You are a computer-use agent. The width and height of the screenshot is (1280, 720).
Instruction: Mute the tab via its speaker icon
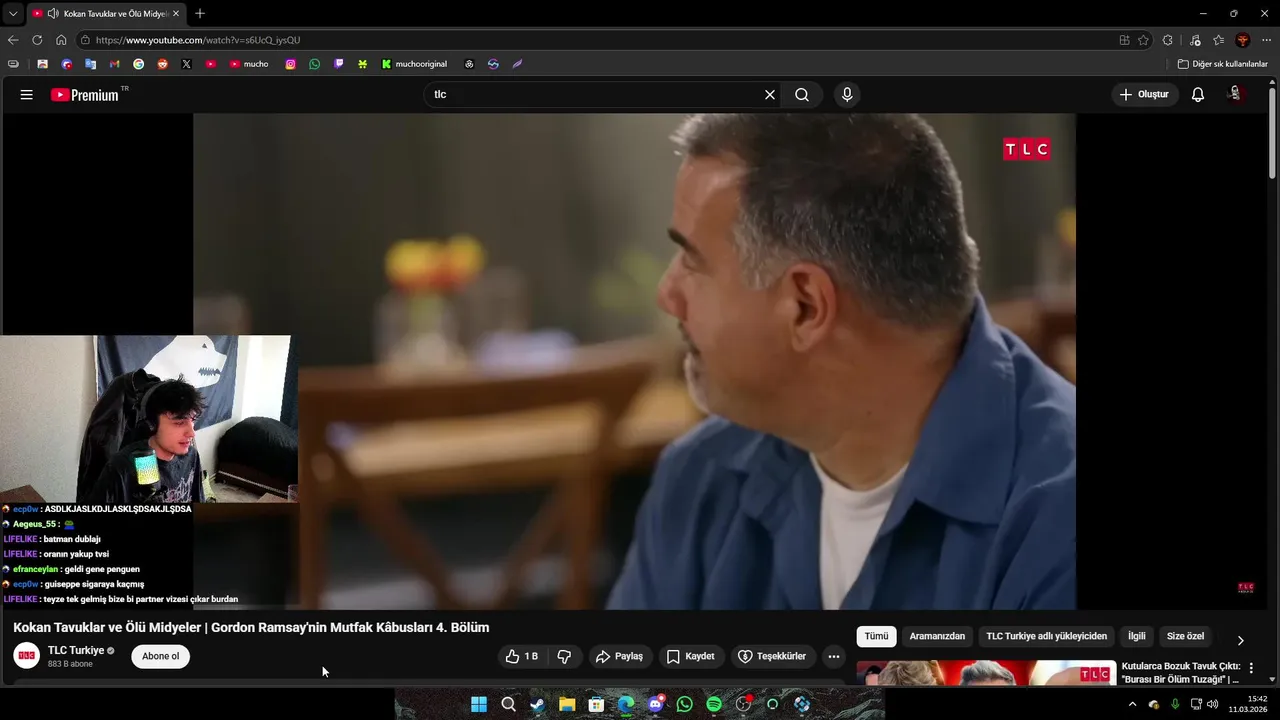(x=52, y=14)
